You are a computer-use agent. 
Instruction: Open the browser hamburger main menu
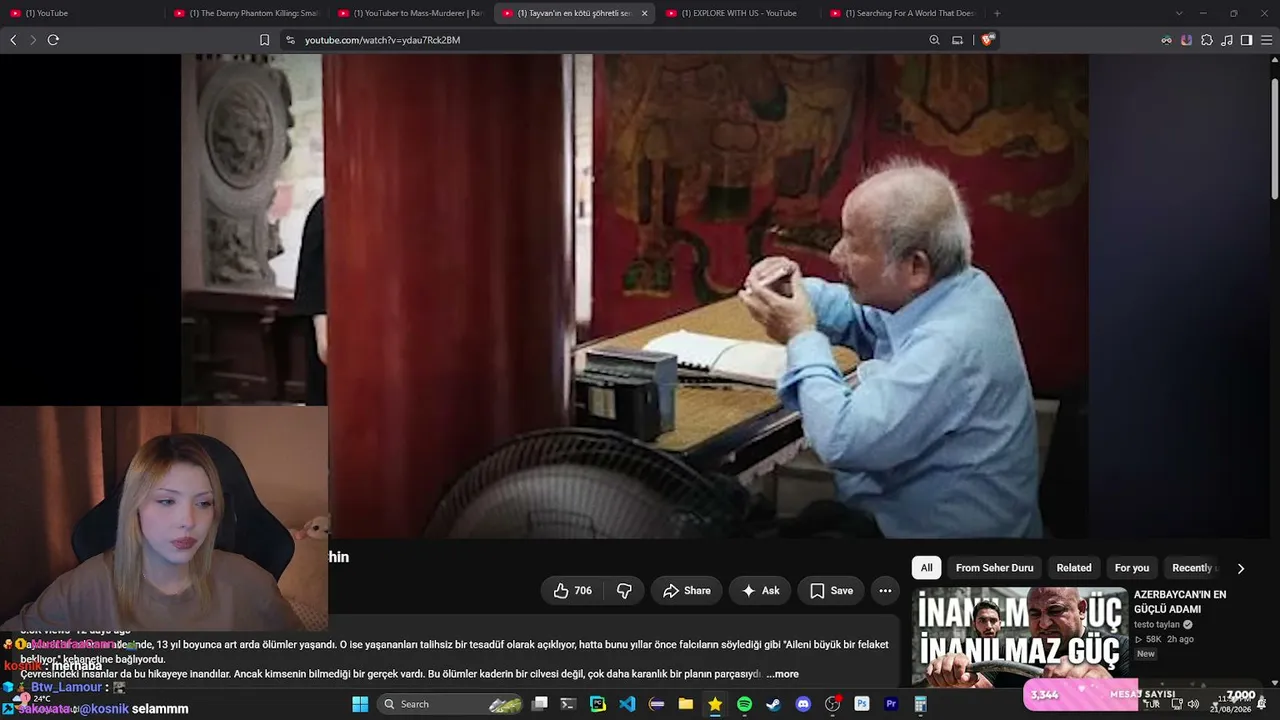point(1267,40)
